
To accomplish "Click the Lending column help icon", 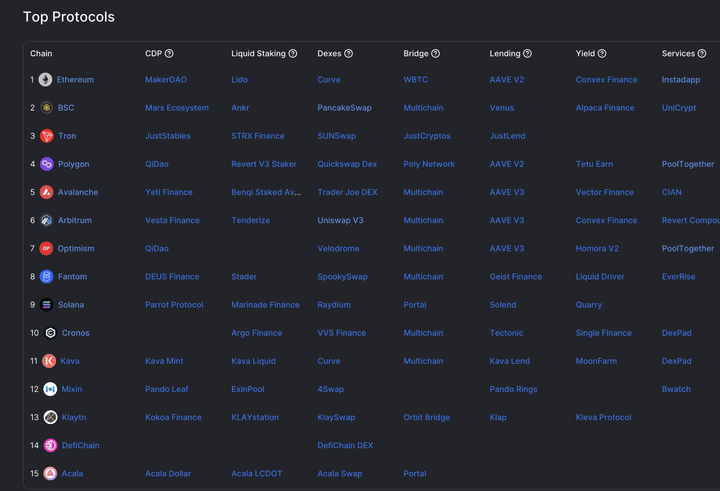I will pyautogui.click(x=527, y=53).
